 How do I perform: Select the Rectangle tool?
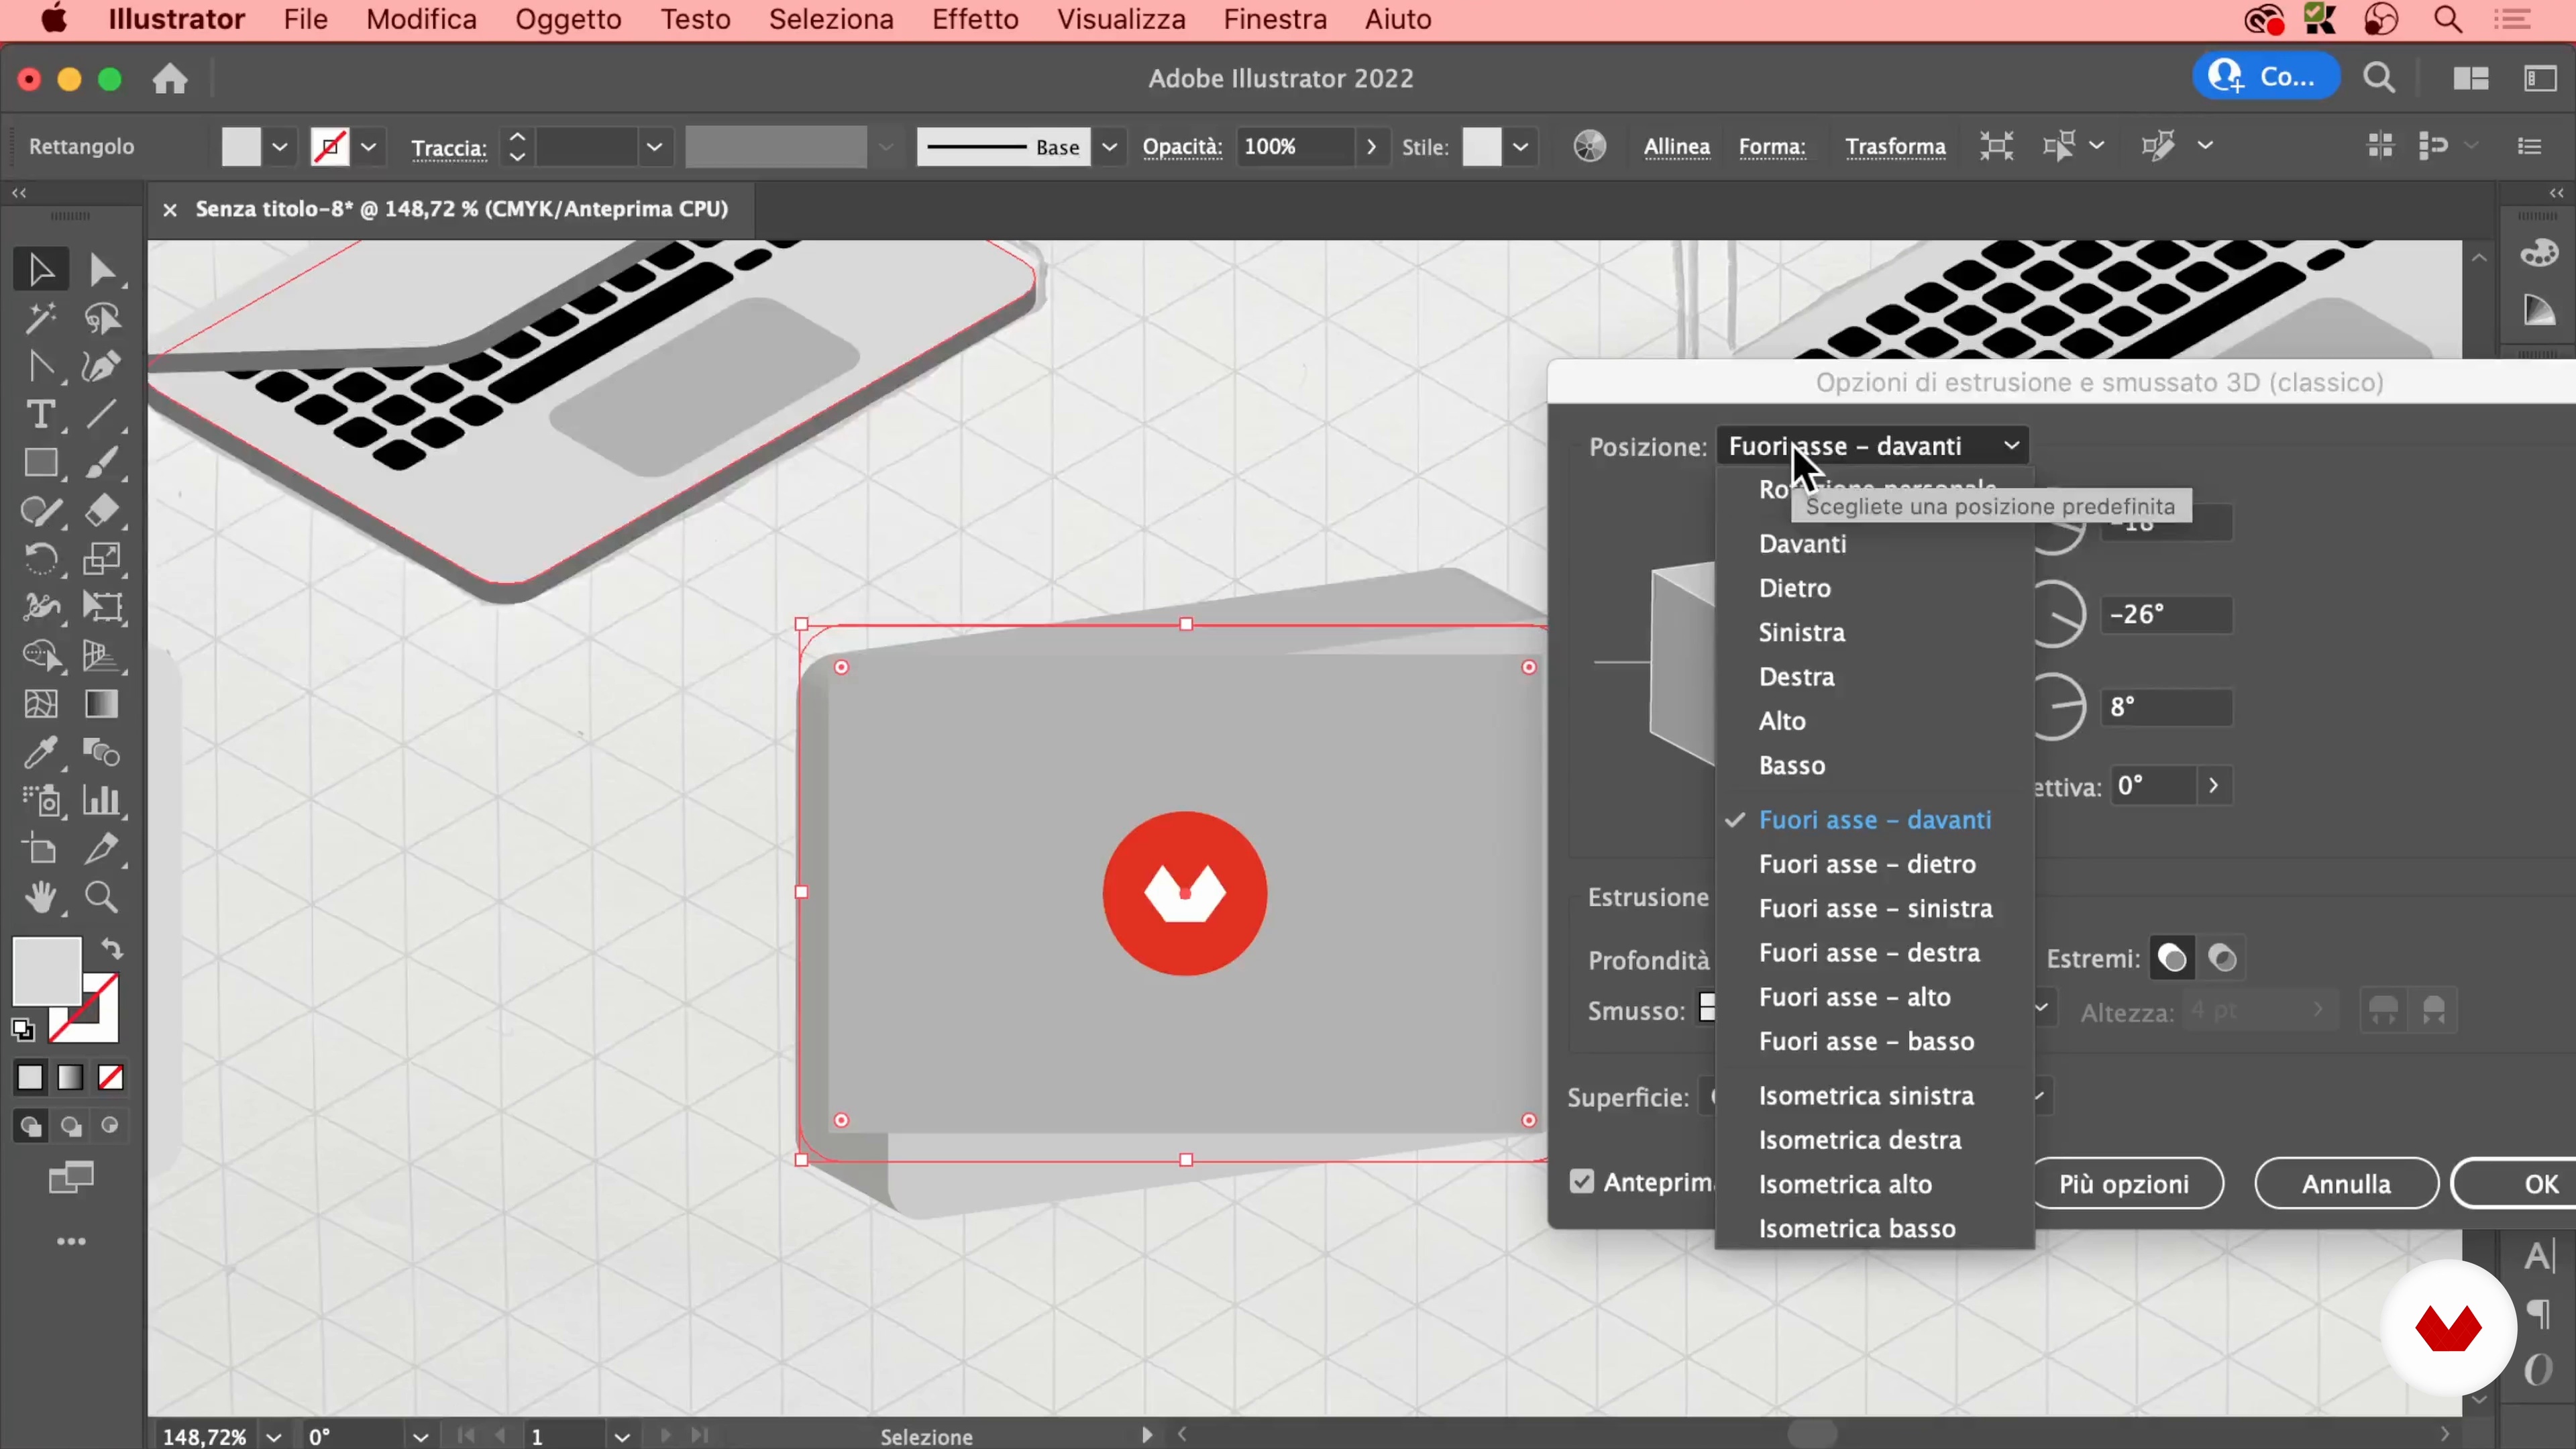coord(40,462)
